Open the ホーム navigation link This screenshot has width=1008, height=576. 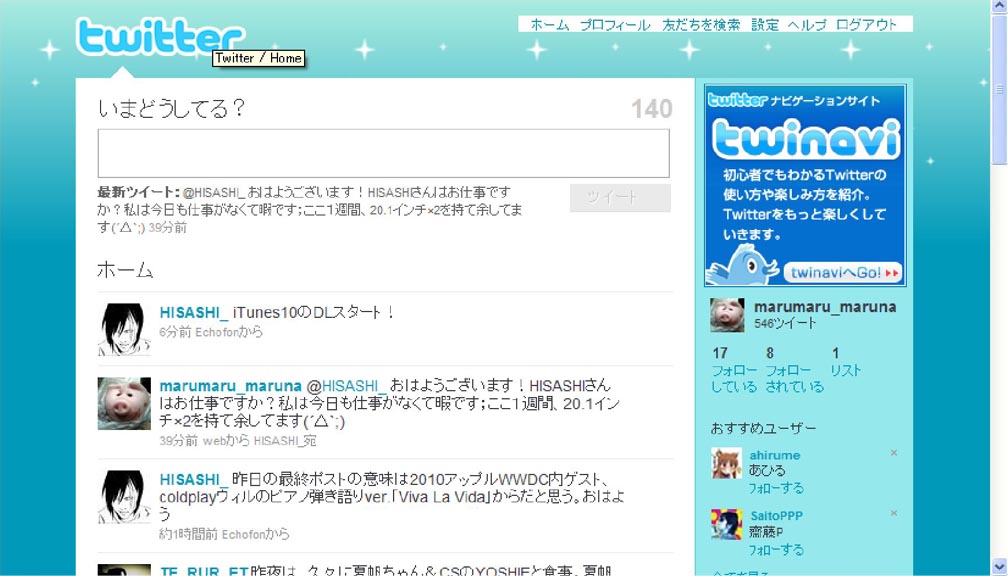click(x=550, y=25)
